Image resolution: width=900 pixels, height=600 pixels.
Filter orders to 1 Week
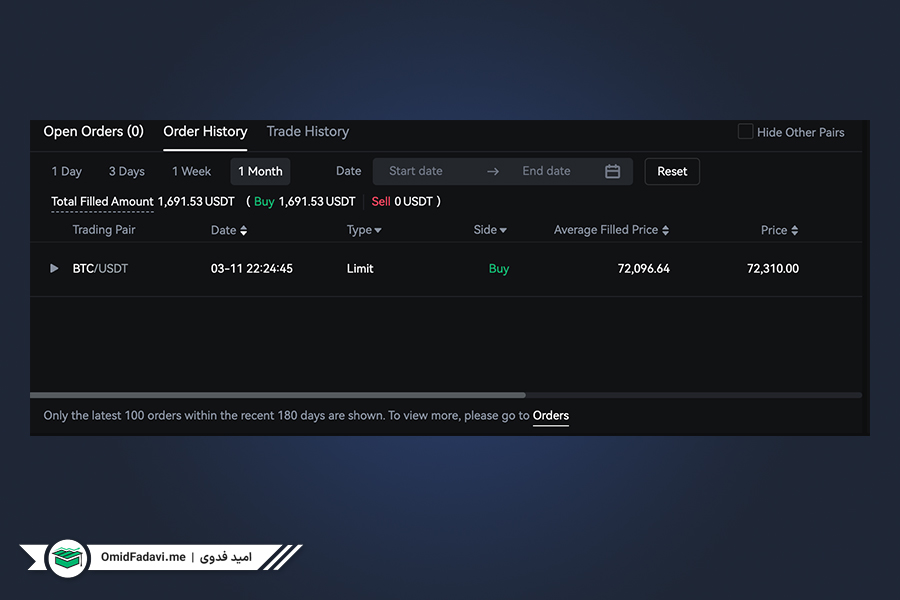coord(191,171)
